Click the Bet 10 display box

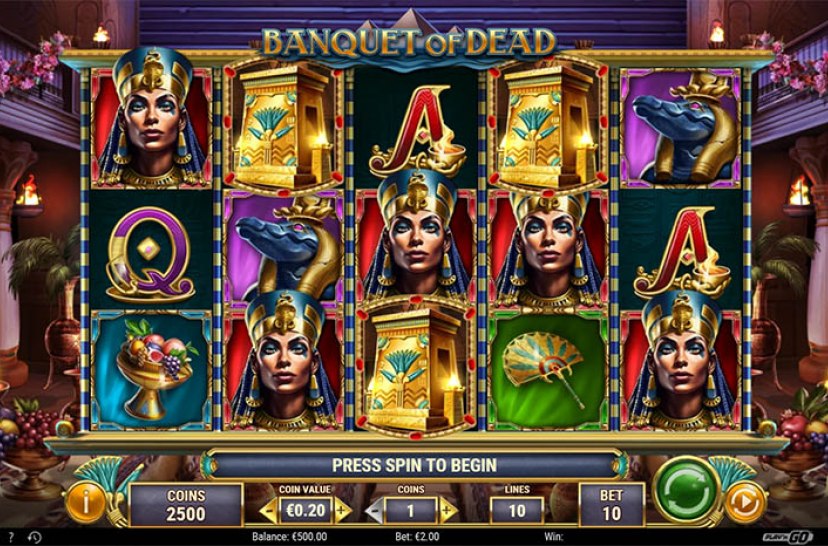tap(611, 505)
